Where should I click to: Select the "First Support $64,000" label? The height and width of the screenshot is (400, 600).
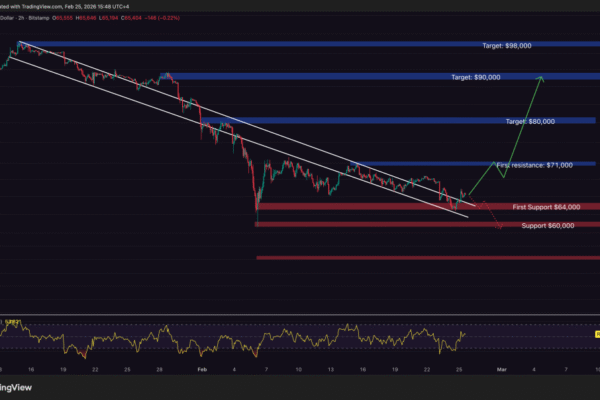pyautogui.click(x=547, y=206)
